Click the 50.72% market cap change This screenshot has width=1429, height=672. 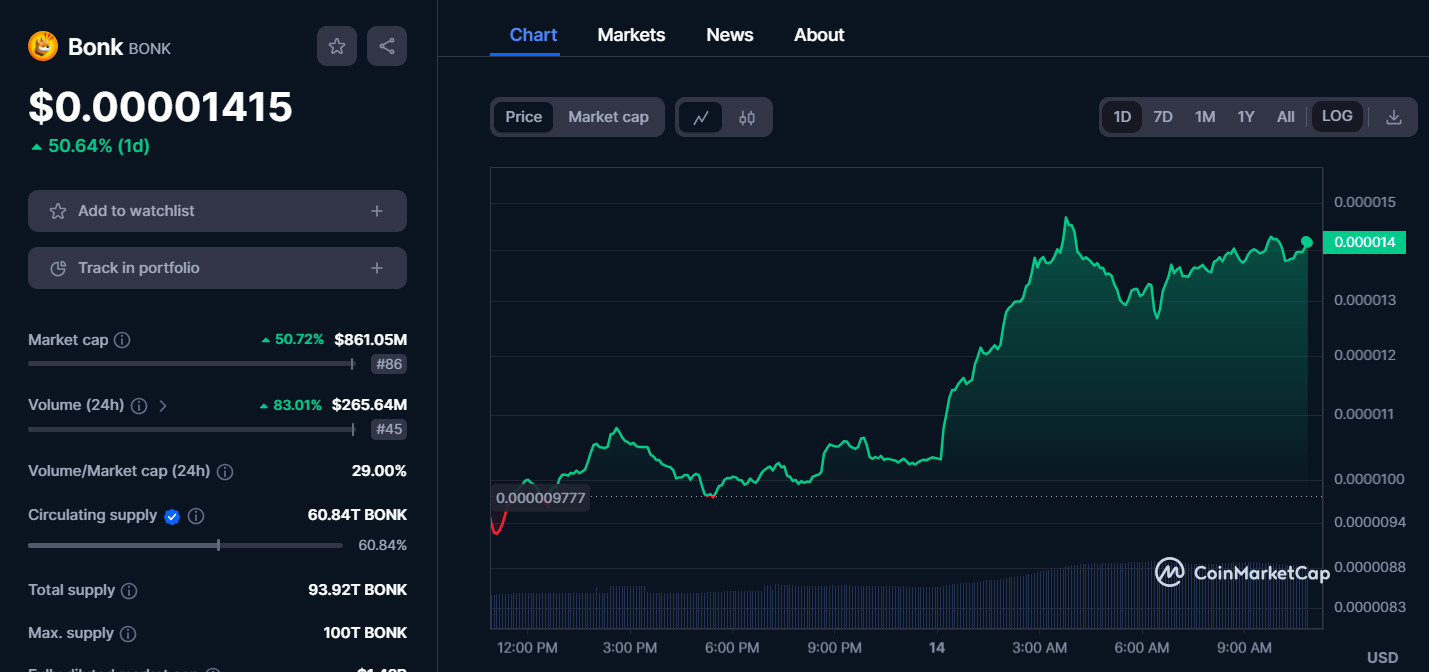292,340
